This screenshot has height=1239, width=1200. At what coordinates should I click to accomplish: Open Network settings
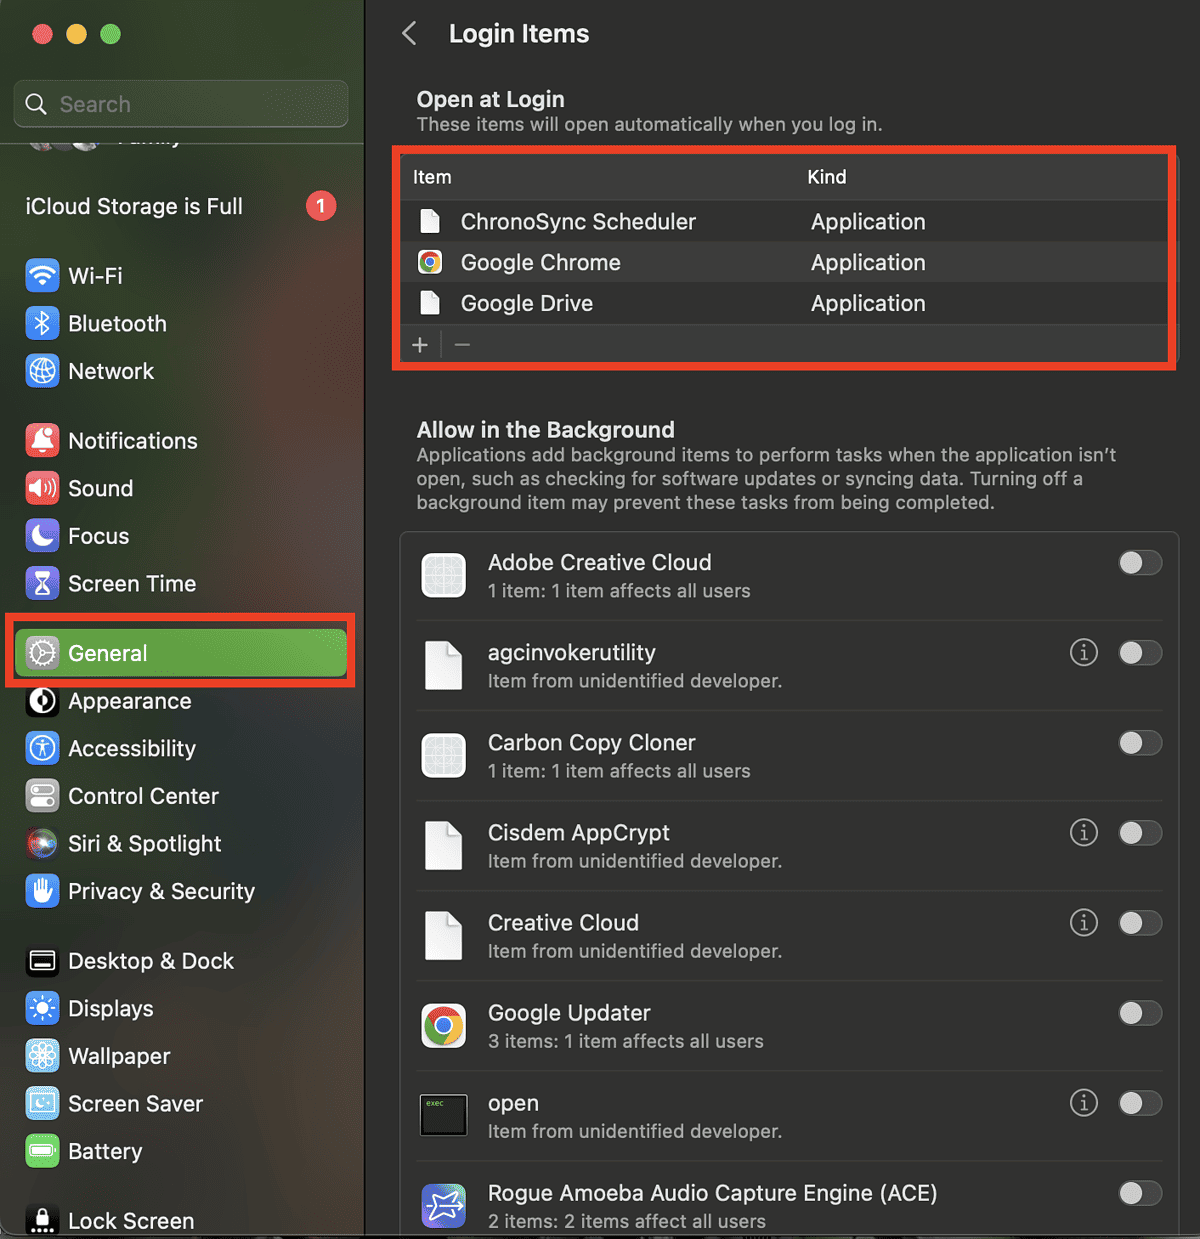(112, 371)
